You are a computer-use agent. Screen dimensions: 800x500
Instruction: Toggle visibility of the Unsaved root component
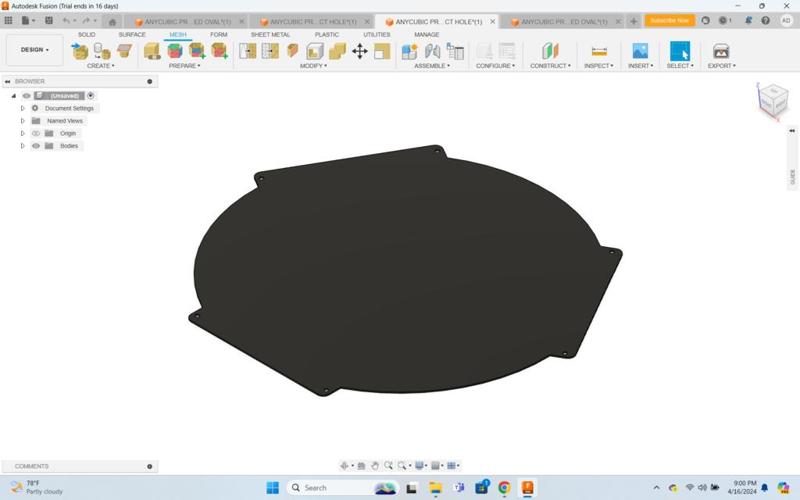pos(27,96)
